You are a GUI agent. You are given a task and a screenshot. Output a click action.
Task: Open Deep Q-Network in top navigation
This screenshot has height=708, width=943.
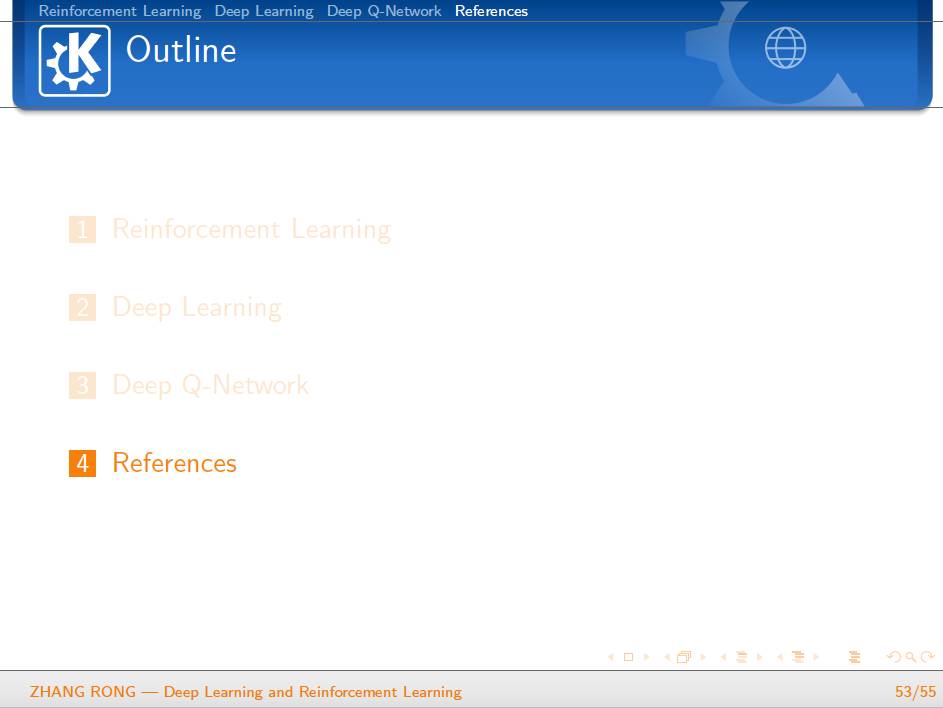(x=384, y=11)
